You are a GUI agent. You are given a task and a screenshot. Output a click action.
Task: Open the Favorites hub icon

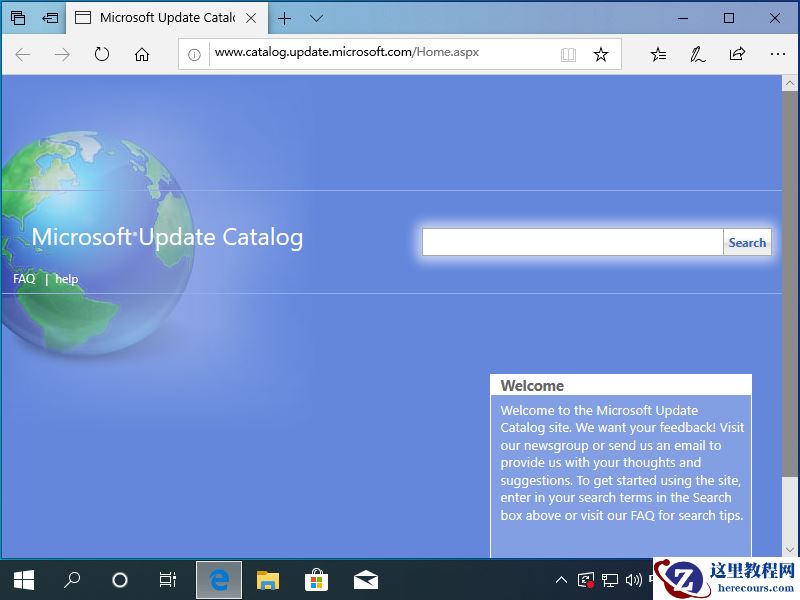pos(658,54)
